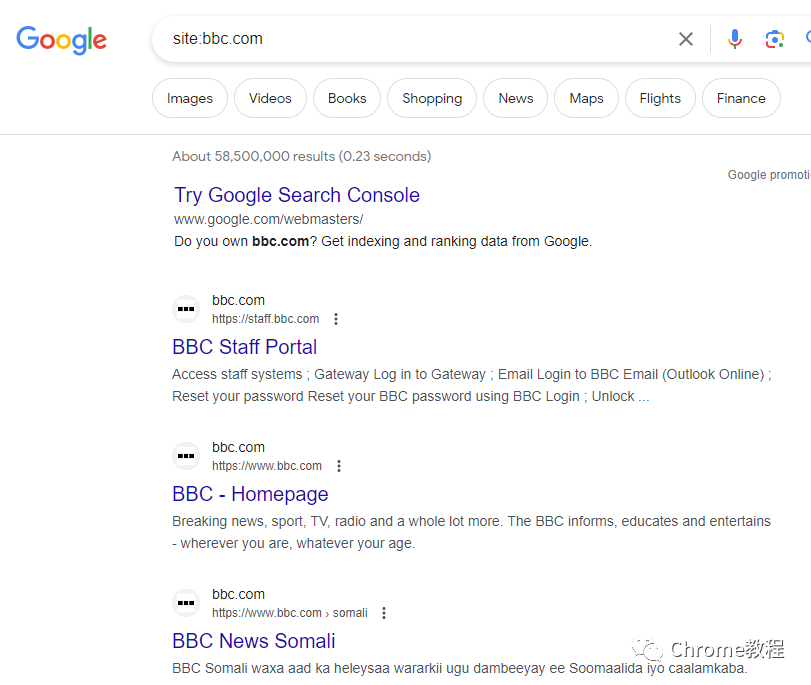811x685 pixels.
Task: Click the https://staff.bbc.com URL text
Action: click(x=265, y=319)
